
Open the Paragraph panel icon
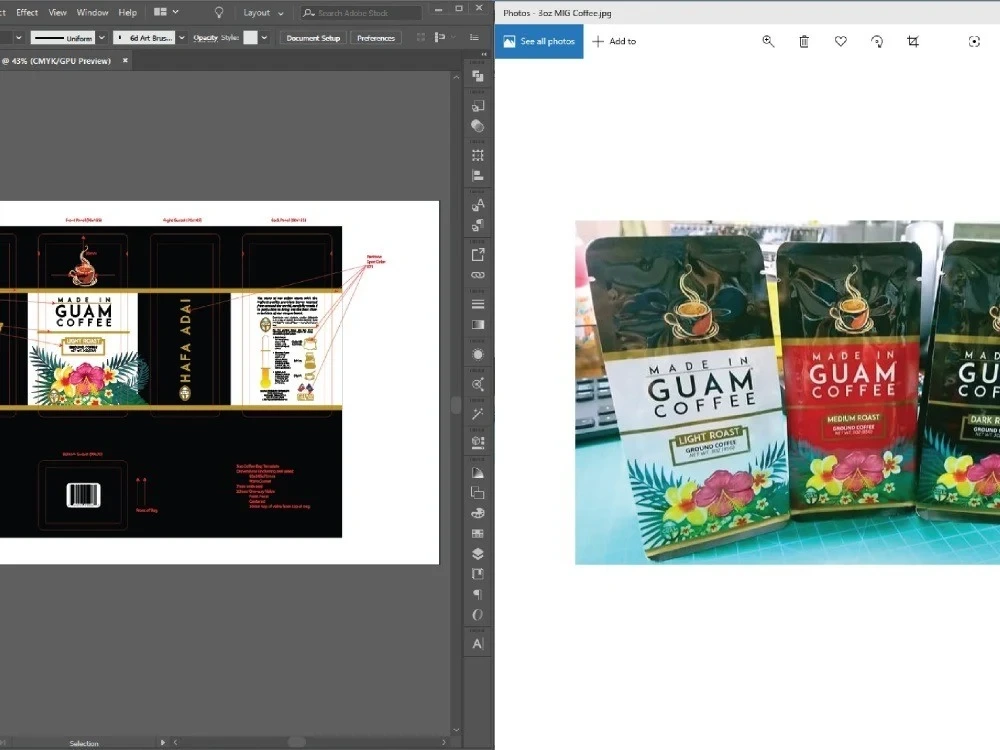click(478, 594)
